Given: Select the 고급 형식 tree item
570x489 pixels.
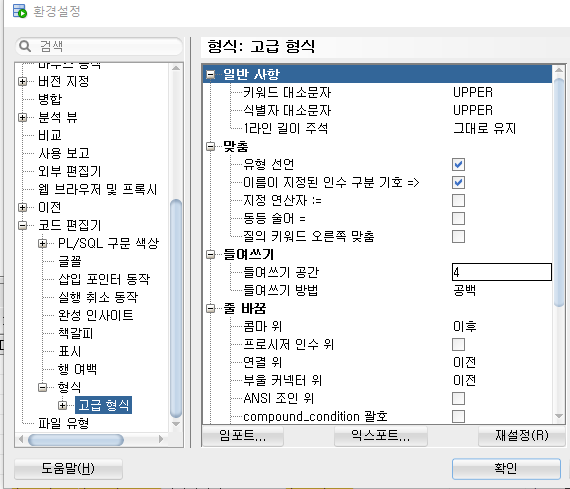Looking at the screenshot, I should click(x=104, y=405).
